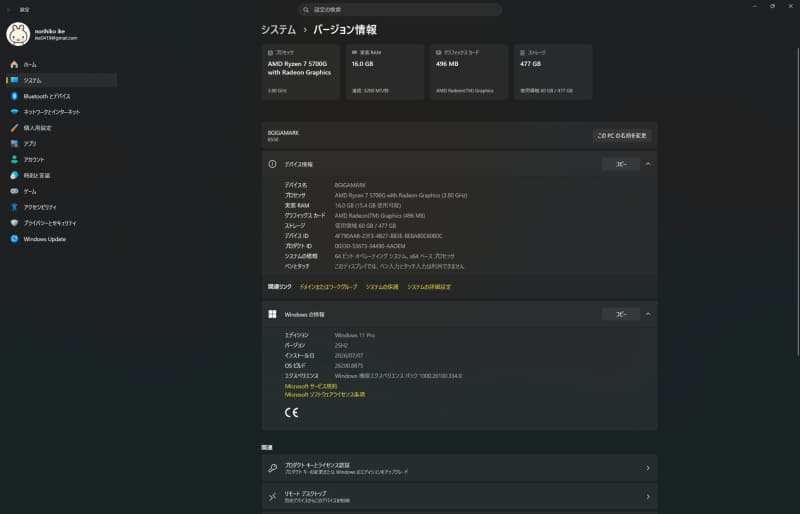Copy Windows の情報 with its コピー button
The height and width of the screenshot is (514, 800).
pyautogui.click(x=621, y=314)
